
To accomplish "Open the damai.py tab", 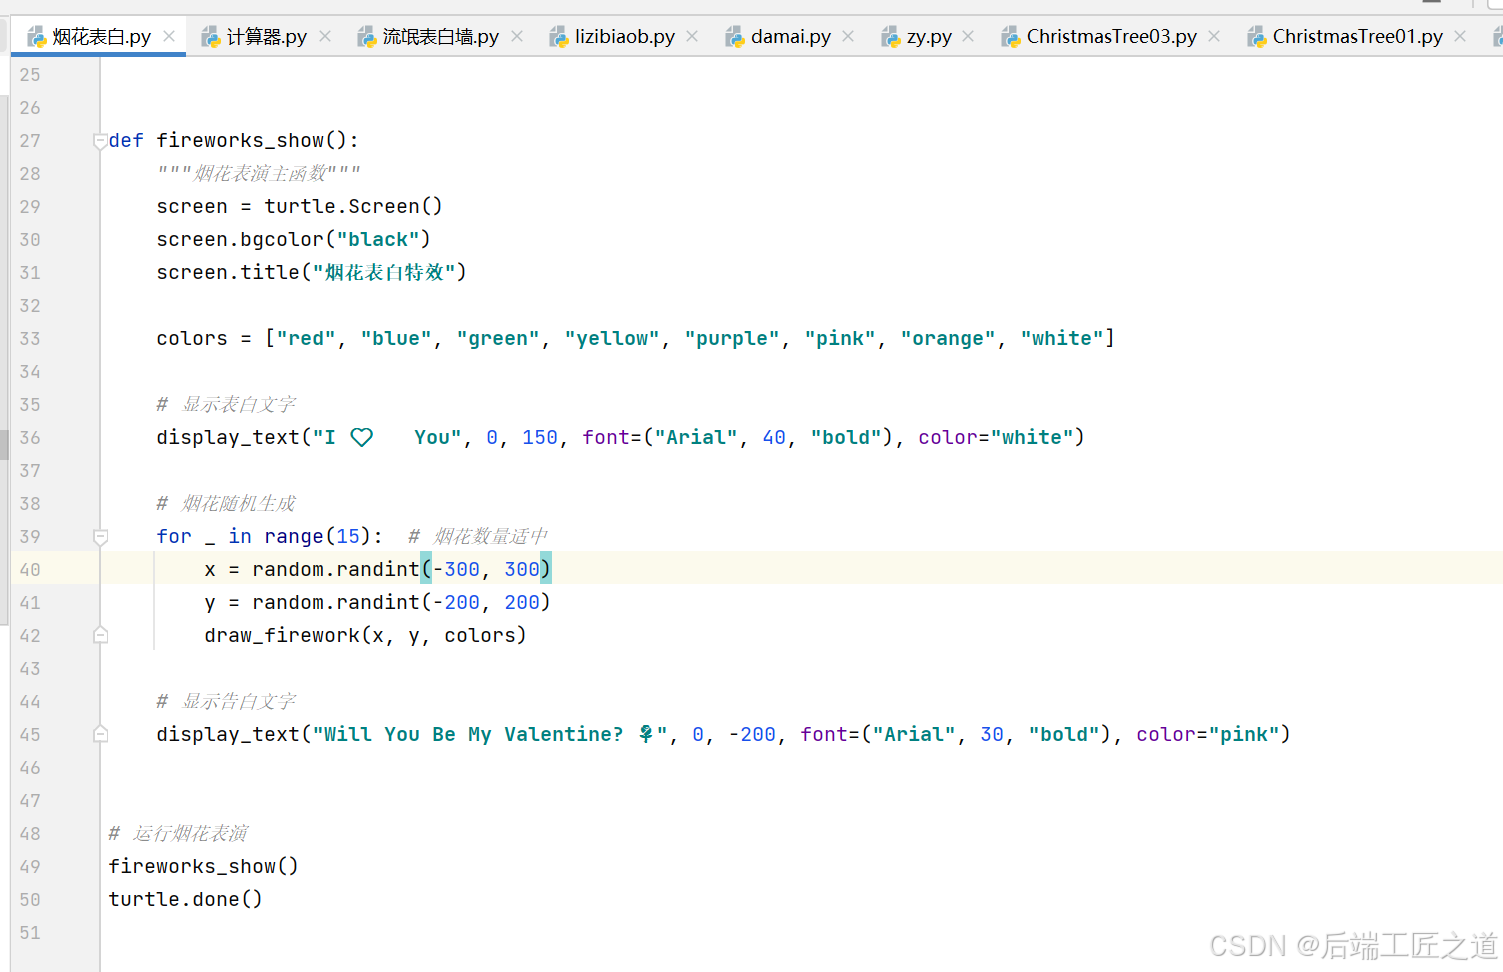I will click(x=790, y=37).
